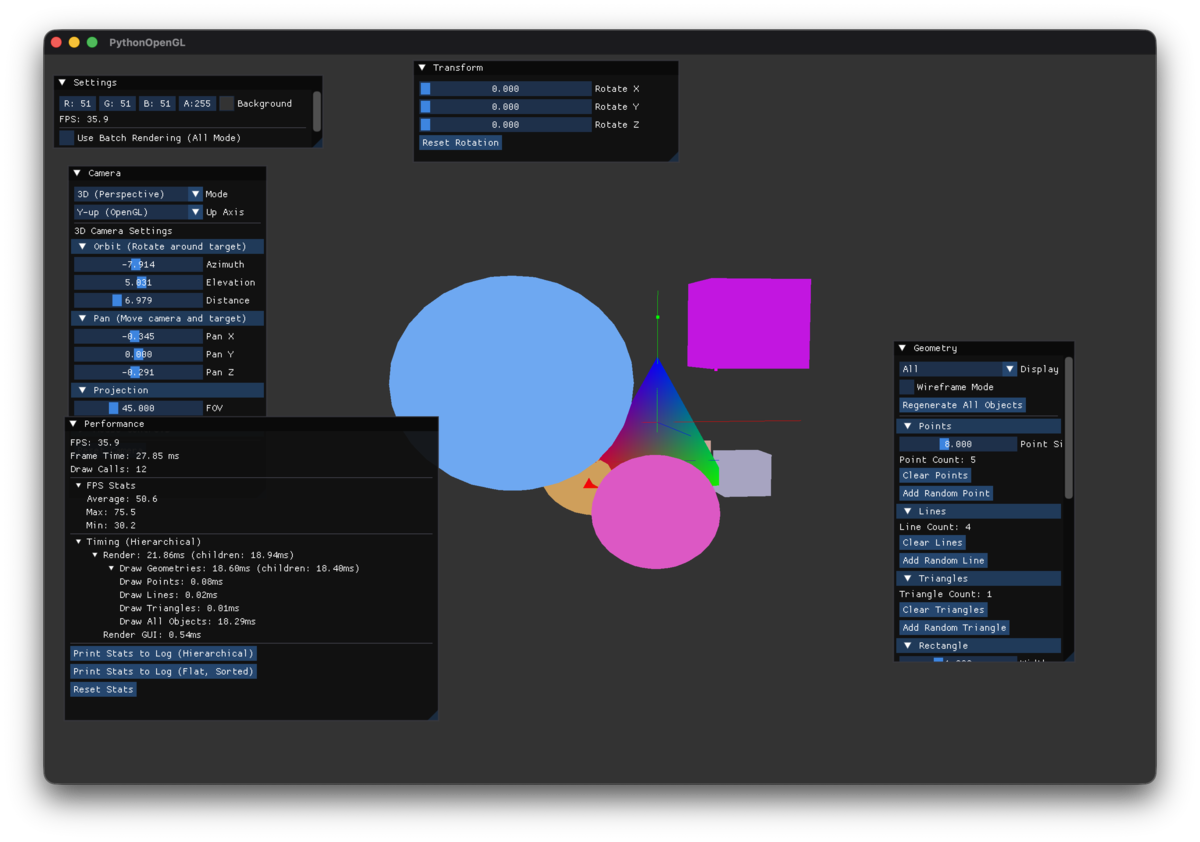Collapse the Timing (Hierarchical) tree node
This screenshot has height=842, width=1200.
pos(79,542)
